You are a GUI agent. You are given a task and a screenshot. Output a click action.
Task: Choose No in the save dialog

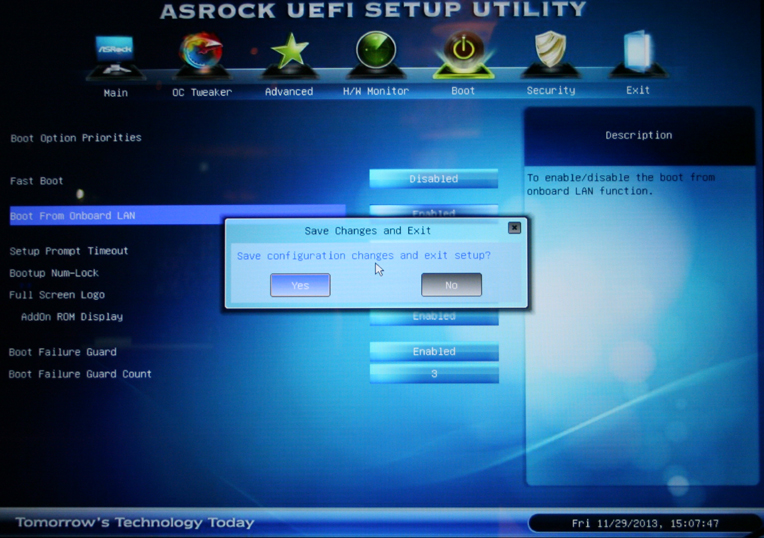tap(451, 285)
